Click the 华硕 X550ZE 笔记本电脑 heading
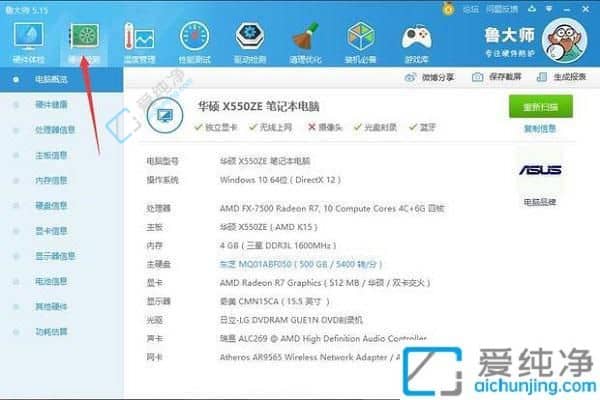The image size is (600, 400). pyautogui.click(x=258, y=106)
